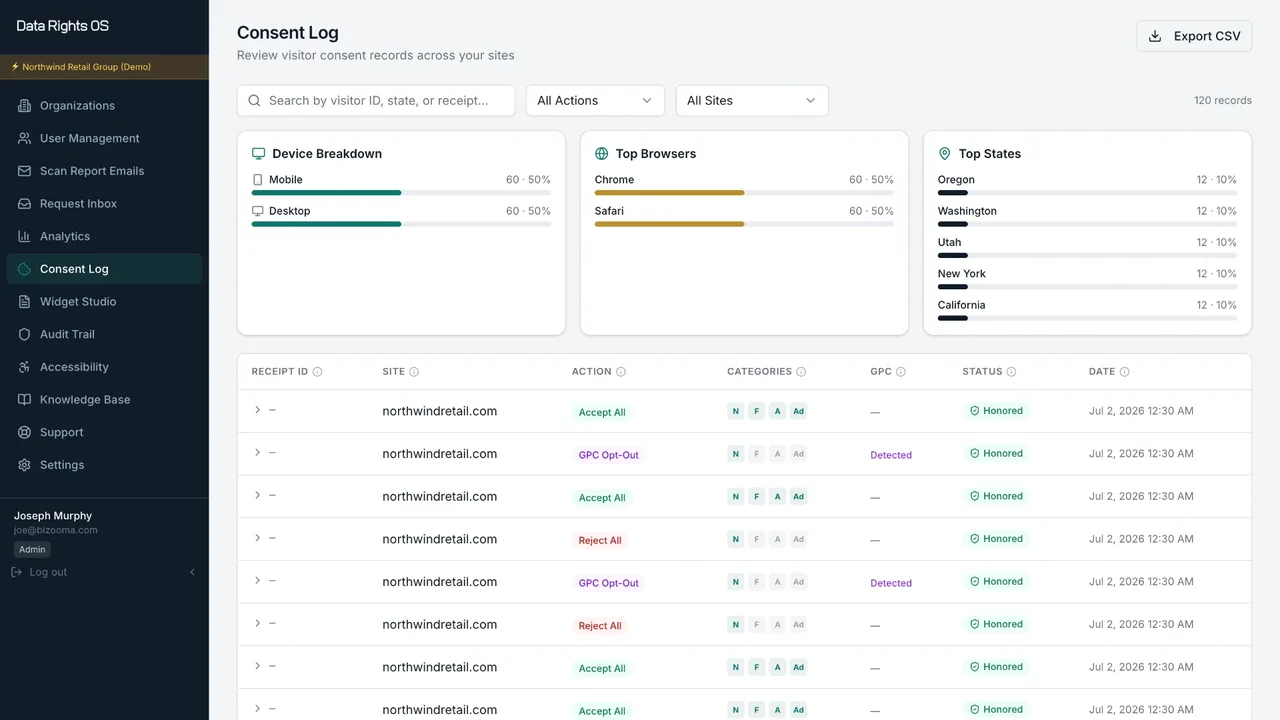Open the All Sites filter dropdown
Viewport: 1280px width, 720px height.
[x=752, y=101]
